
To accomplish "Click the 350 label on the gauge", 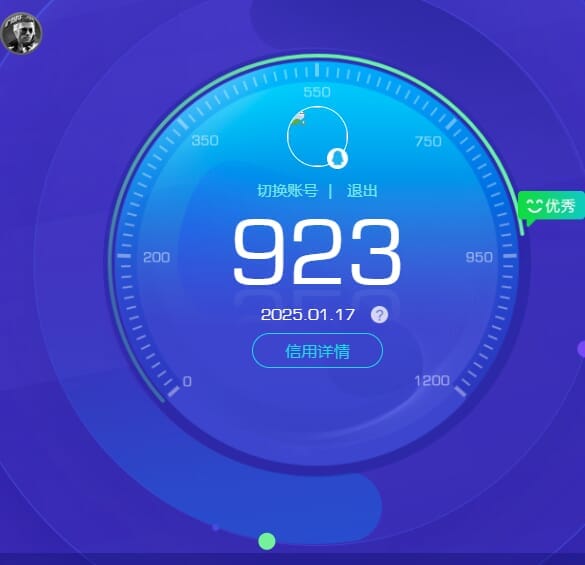I will pyautogui.click(x=205, y=141).
